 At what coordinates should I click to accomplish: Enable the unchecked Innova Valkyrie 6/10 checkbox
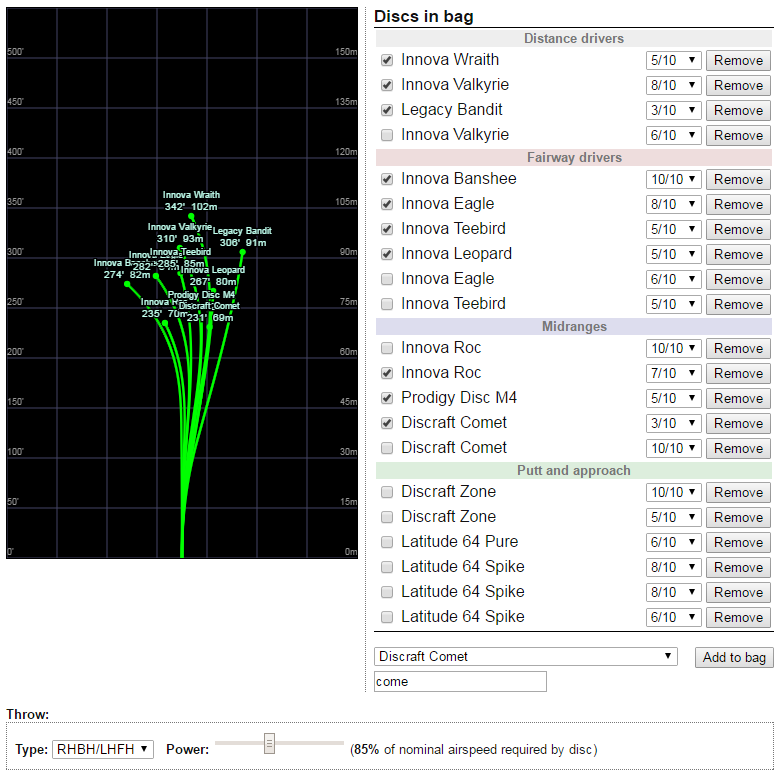(387, 135)
